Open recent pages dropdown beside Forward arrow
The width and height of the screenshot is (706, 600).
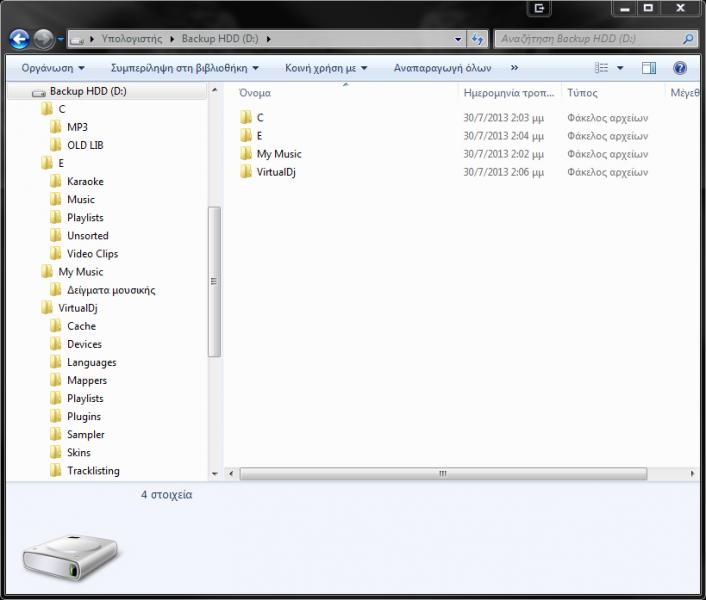pyautogui.click(x=61, y=39)
